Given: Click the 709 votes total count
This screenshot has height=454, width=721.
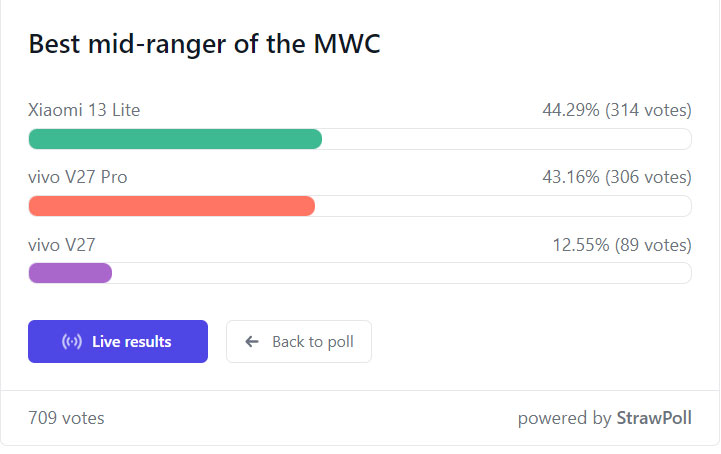Looking at the screenshot, I should tap(66, 418).
